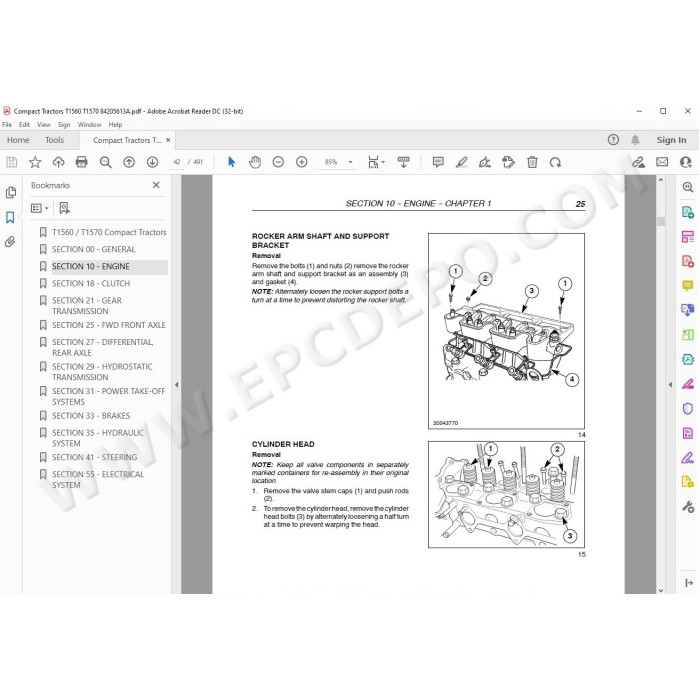Open the Page Thumbnails panel icon
Viewport: 700px width, 700px height.
pyautogui.click(x=11, y=192)
